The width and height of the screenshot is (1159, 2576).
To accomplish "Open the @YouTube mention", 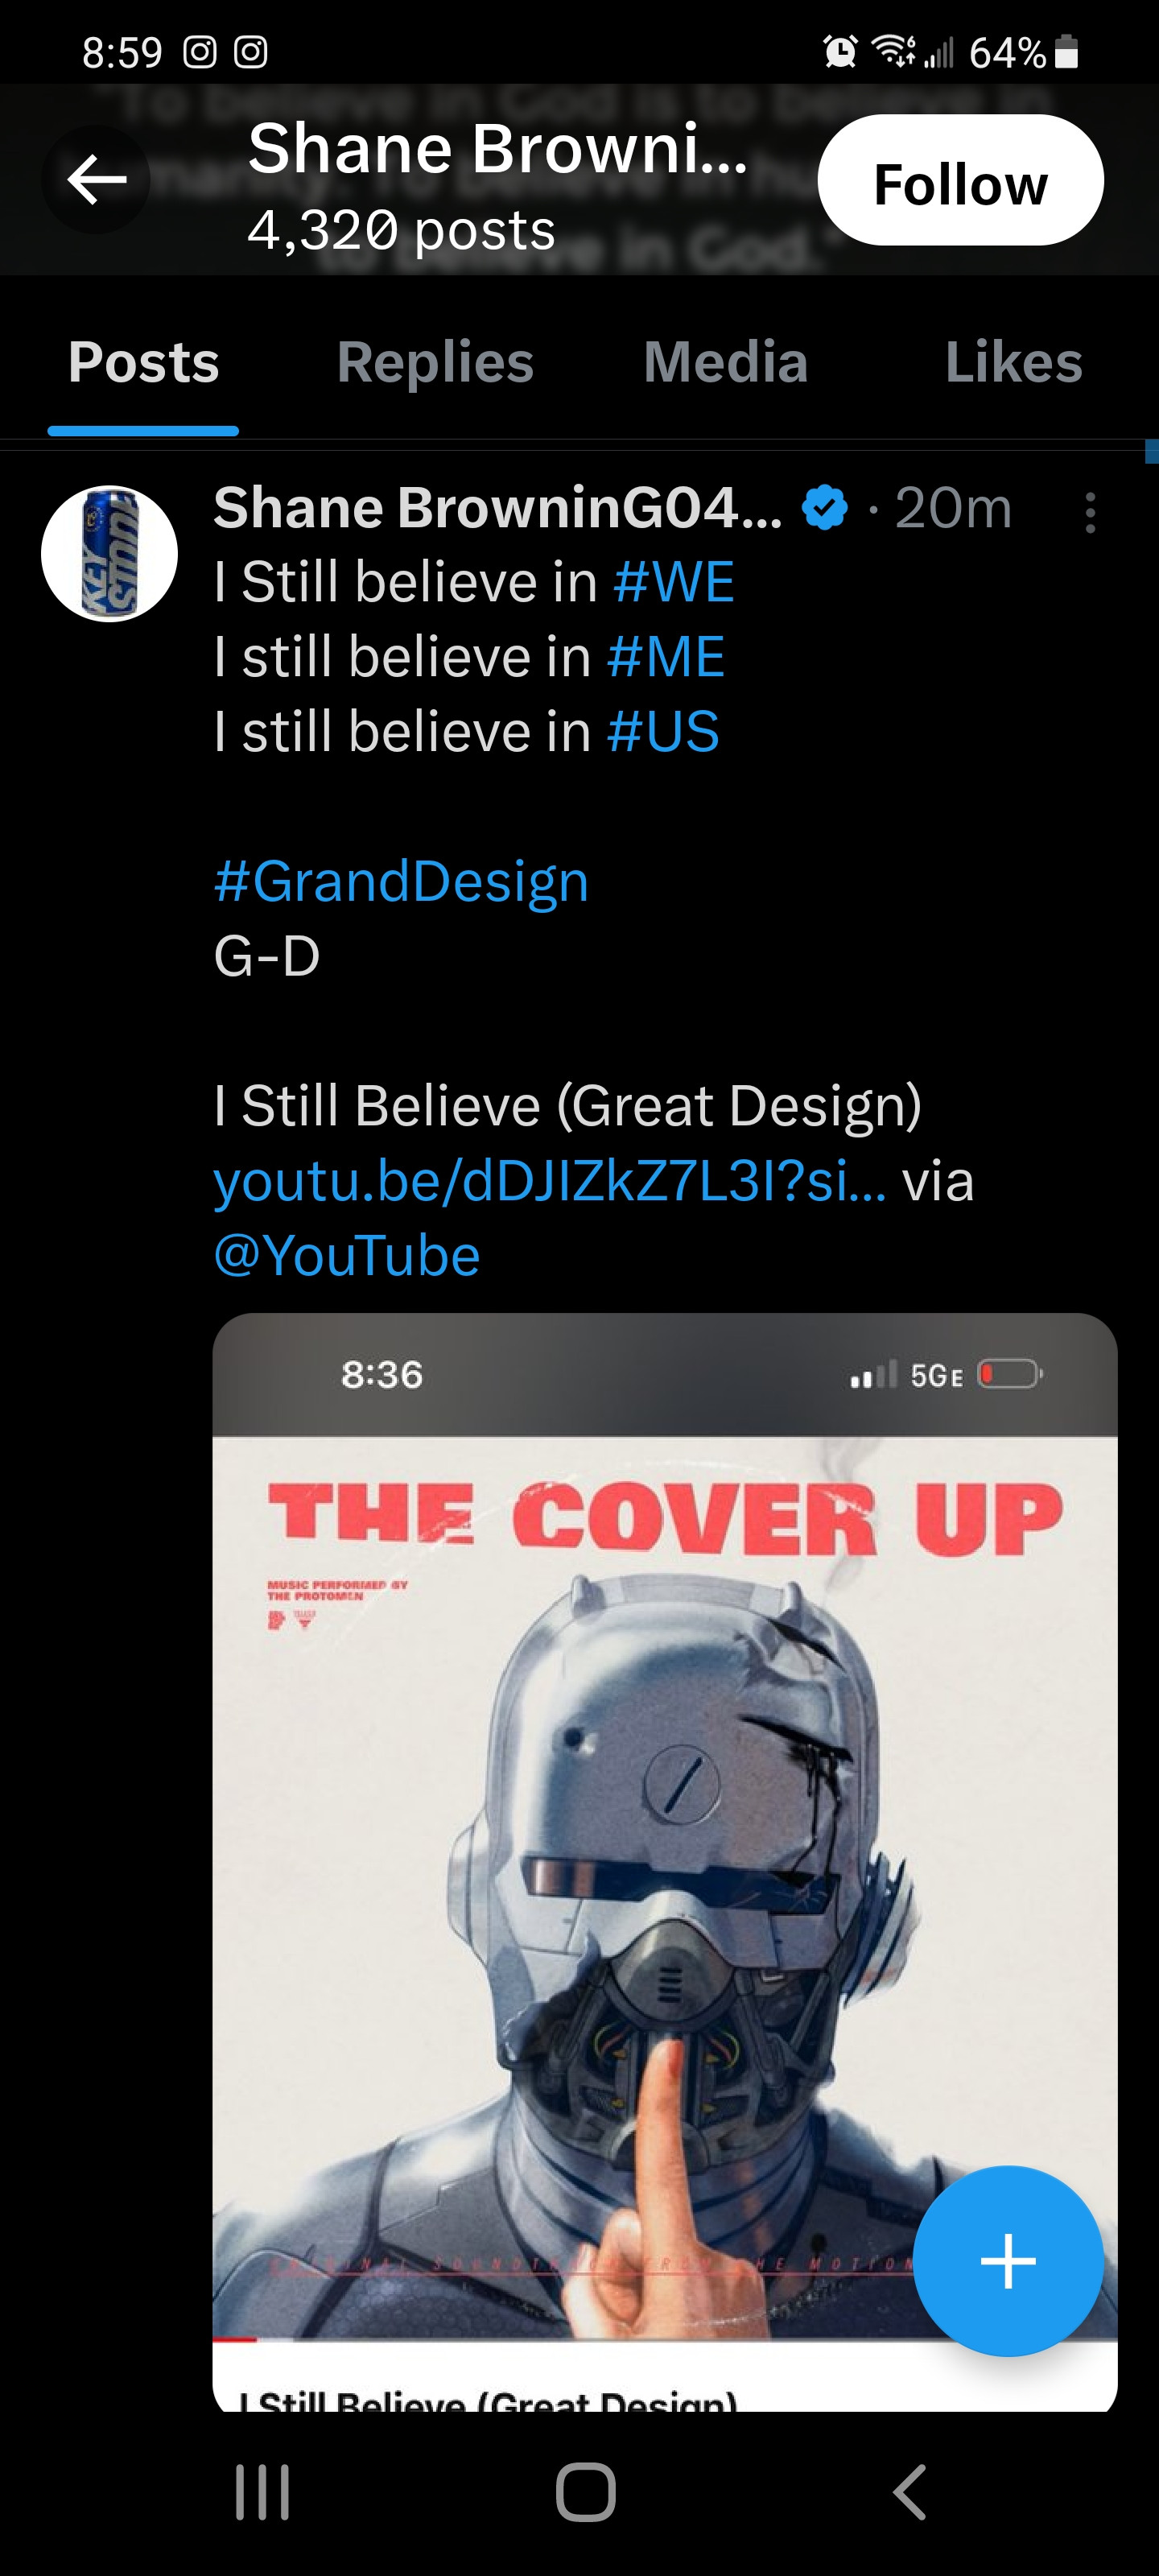I will (x=347, y=1256).
